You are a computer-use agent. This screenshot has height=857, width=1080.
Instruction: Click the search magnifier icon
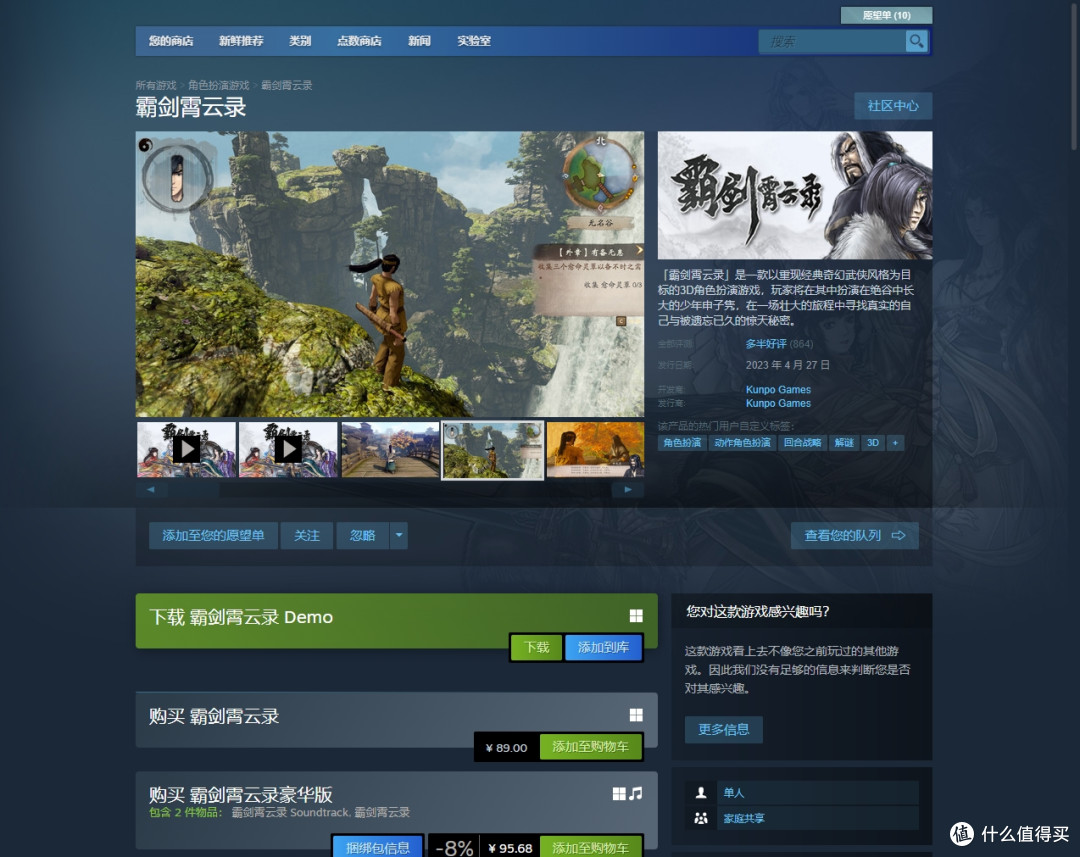tap(916, 41)
